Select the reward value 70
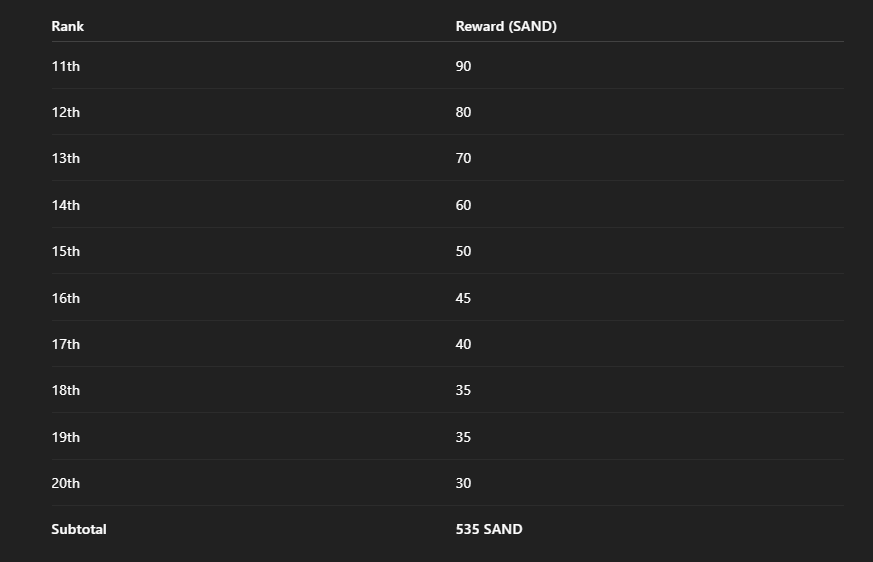The width and height of the screenshot is (873, 562). point(463,158)
